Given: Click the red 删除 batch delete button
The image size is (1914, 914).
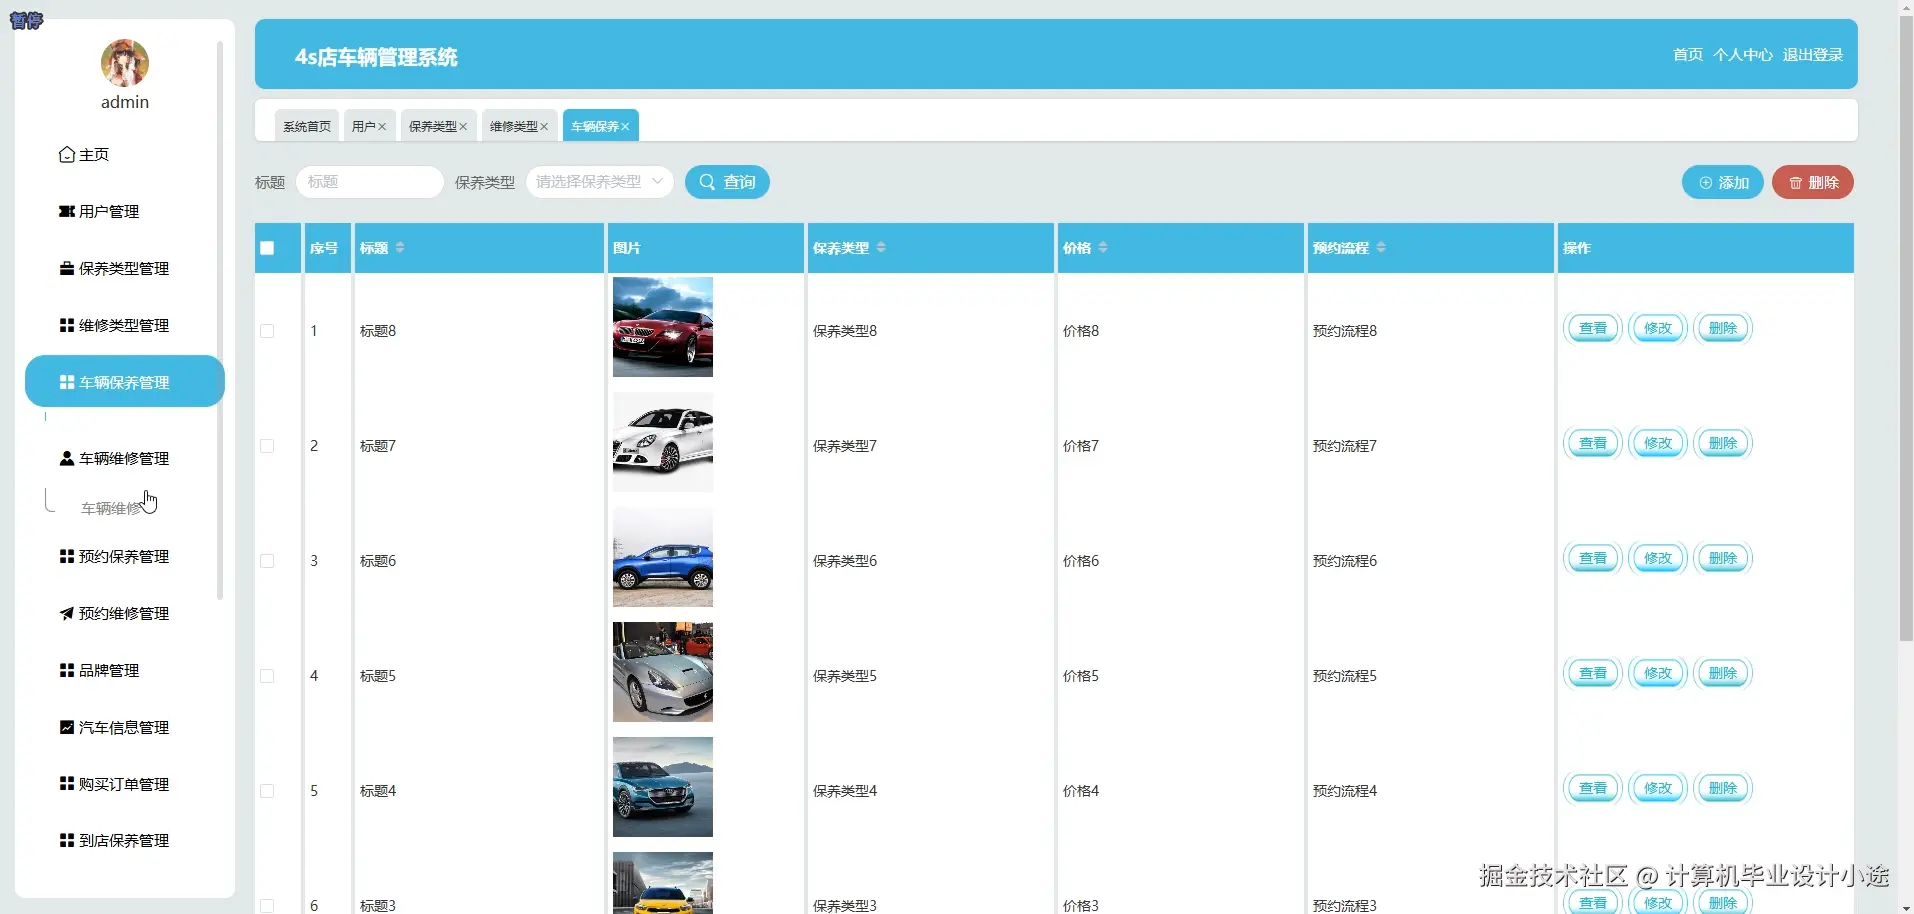Looking at the screenshot, I should click(1813, 182).
